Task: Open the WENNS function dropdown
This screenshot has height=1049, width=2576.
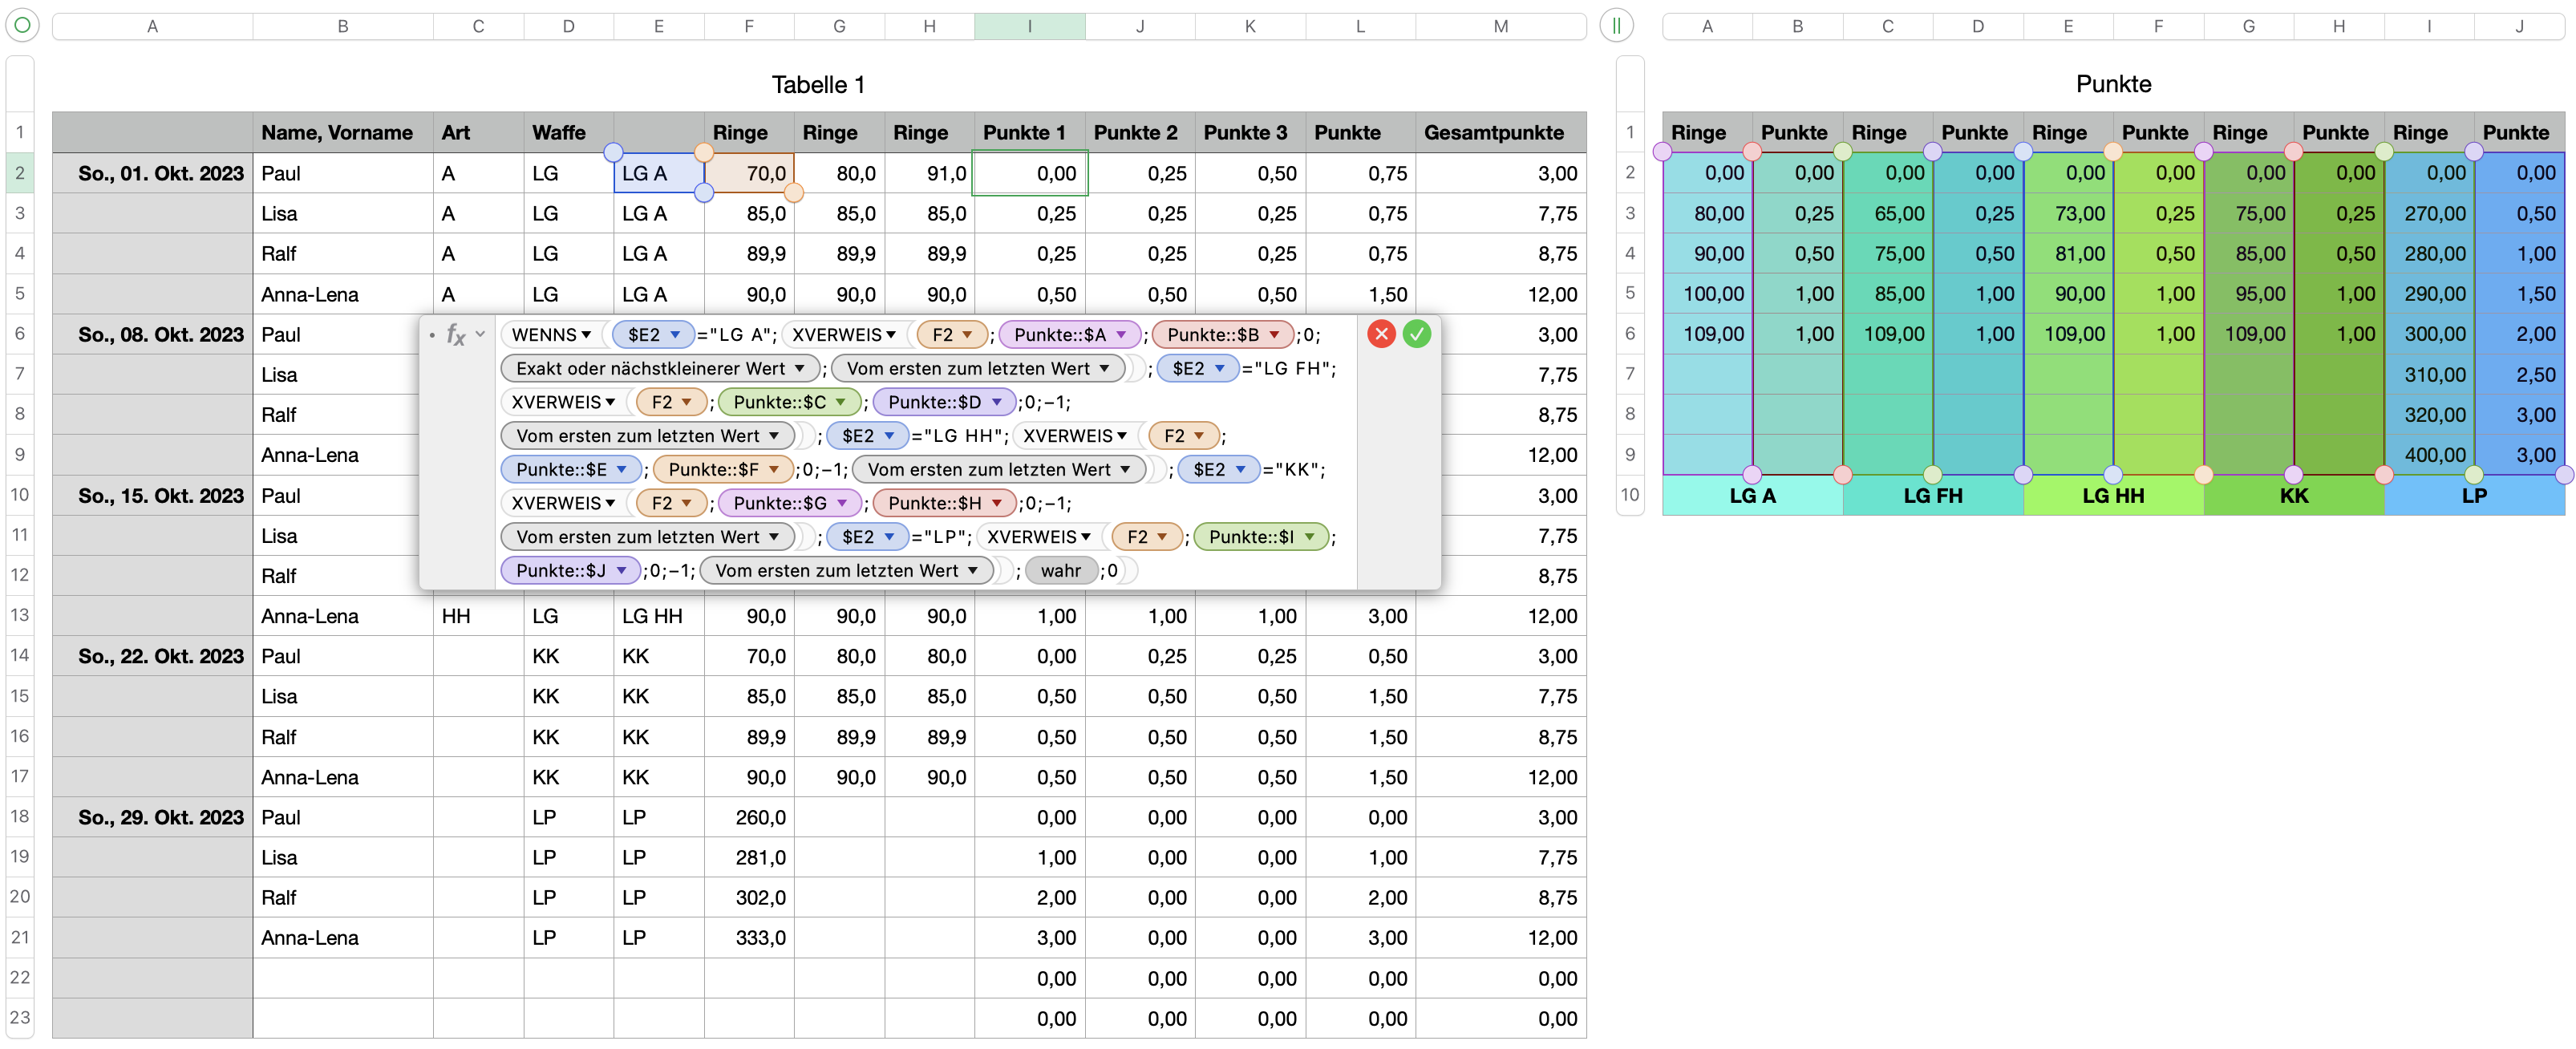Action: tap(586, 335)
